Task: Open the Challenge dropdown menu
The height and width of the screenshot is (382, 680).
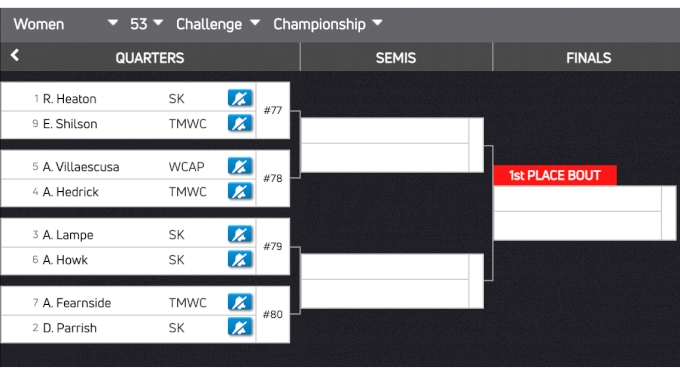Action: click(218, 24)
